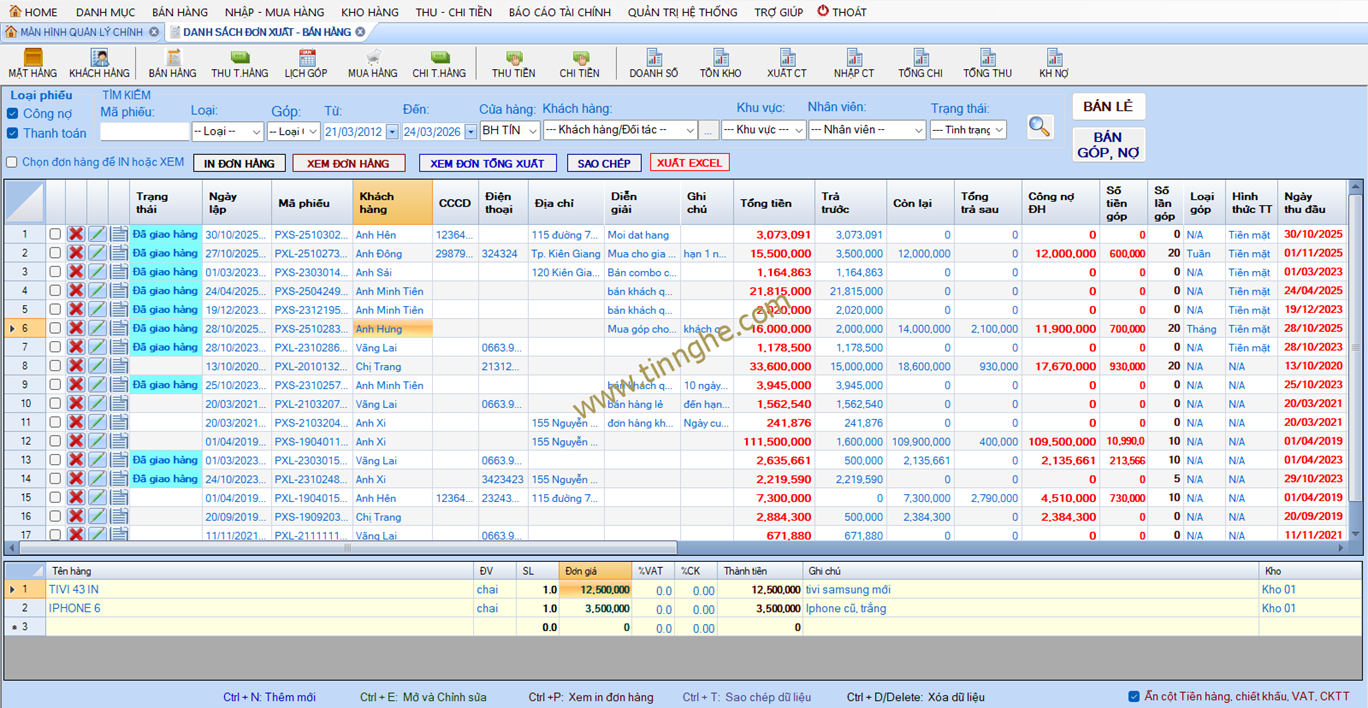Open the KHO HÀNG menu
This screenshot has width=1368, height=708.
[369, 12]
